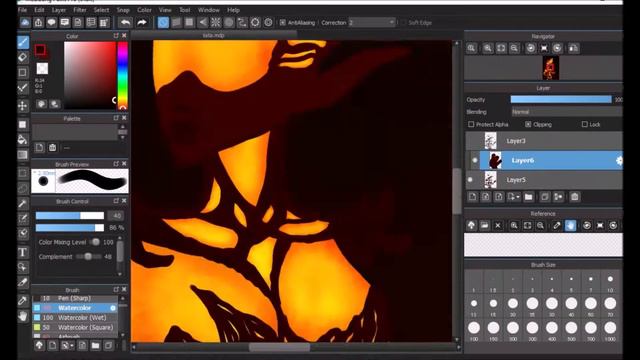
Task: Toggle the Clipping checkbox
Action: coord(528,124)
